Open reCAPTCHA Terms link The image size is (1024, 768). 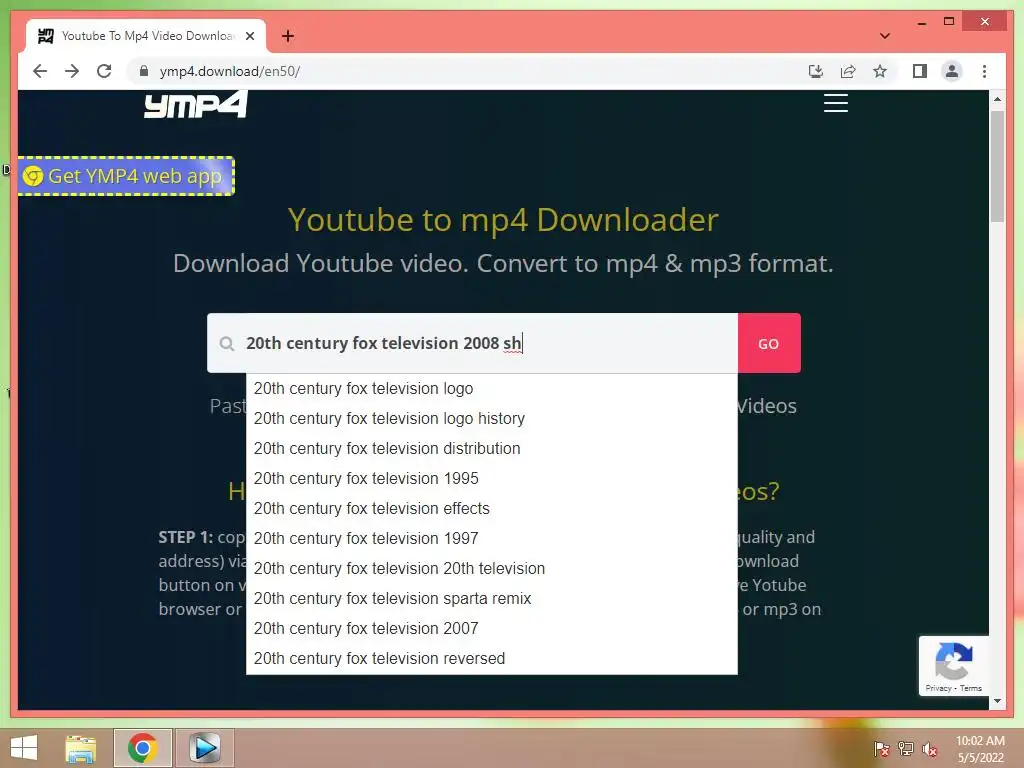(970, 688)
